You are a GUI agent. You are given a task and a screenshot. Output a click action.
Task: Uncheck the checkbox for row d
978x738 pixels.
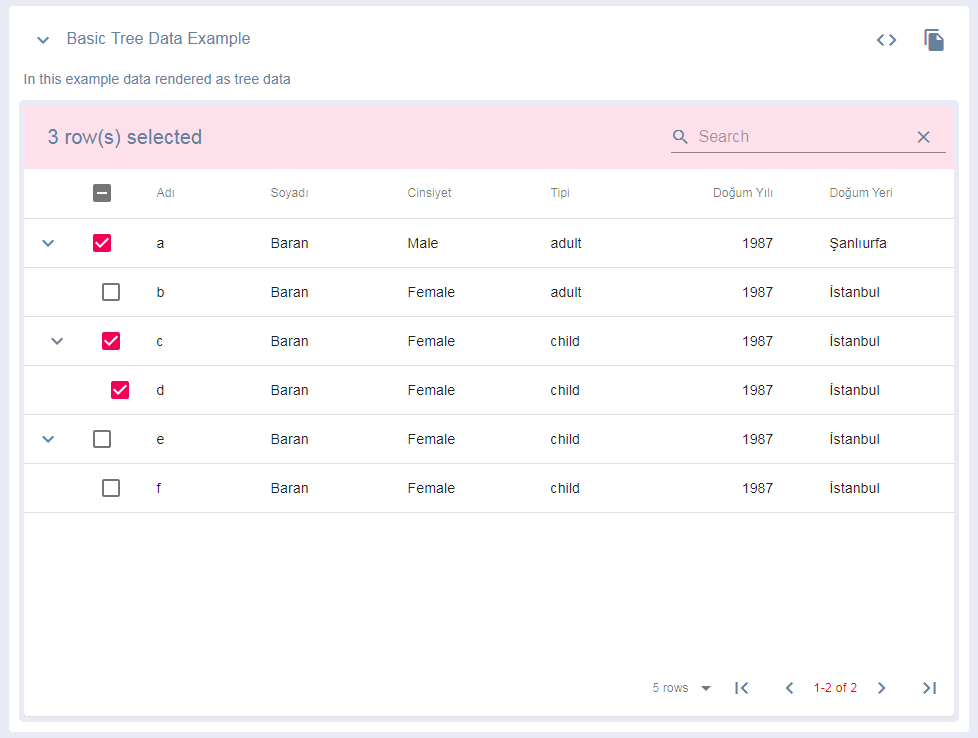tap(120, 390)
